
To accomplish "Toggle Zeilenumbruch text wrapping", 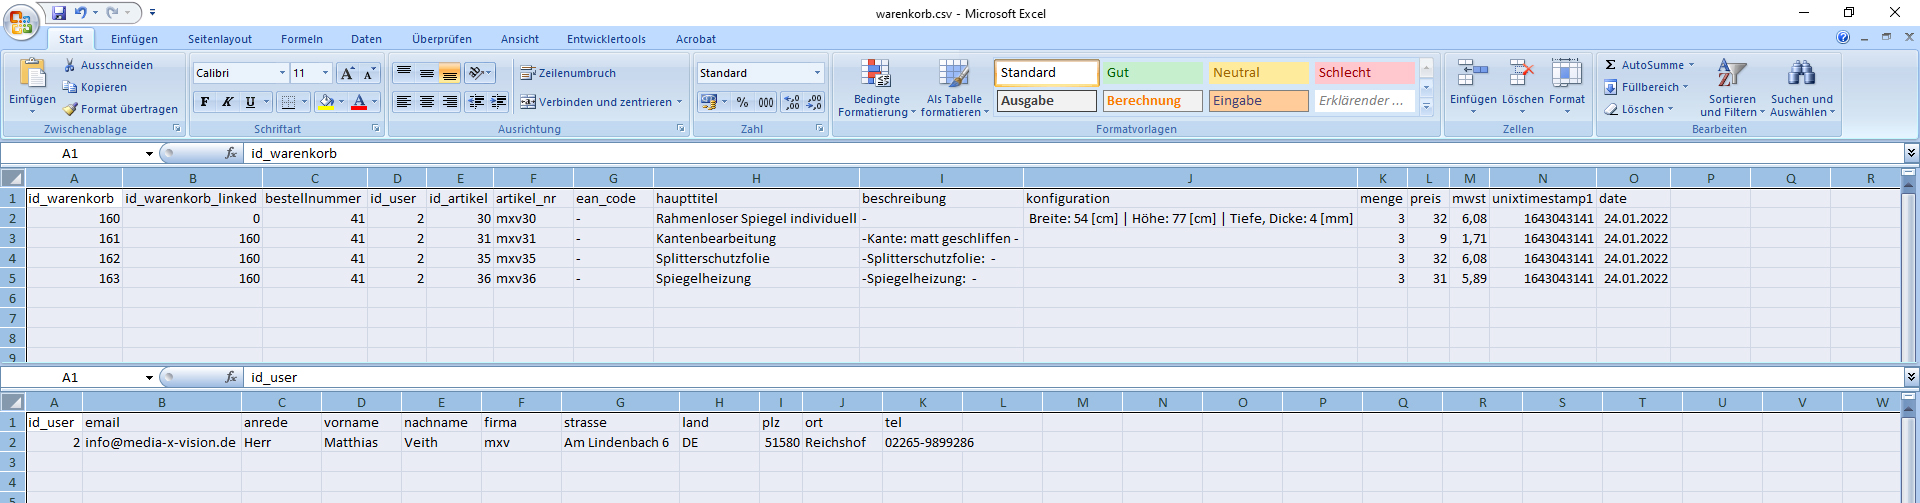I will 568,73.
